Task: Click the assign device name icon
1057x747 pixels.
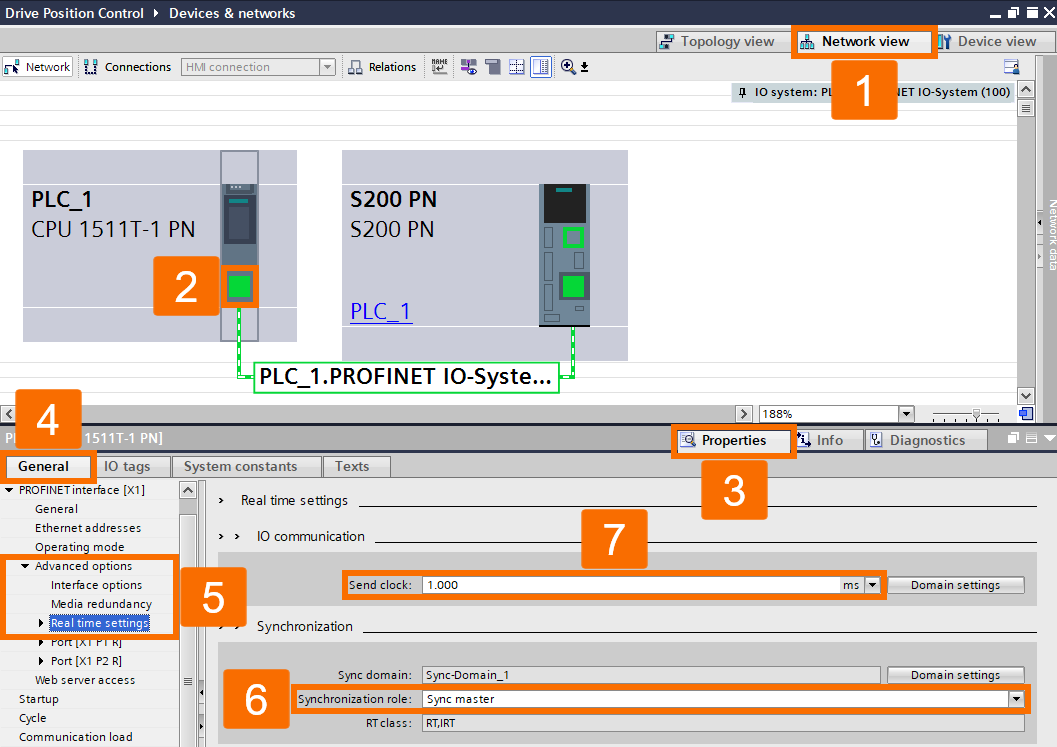Action: coord(439,66)
